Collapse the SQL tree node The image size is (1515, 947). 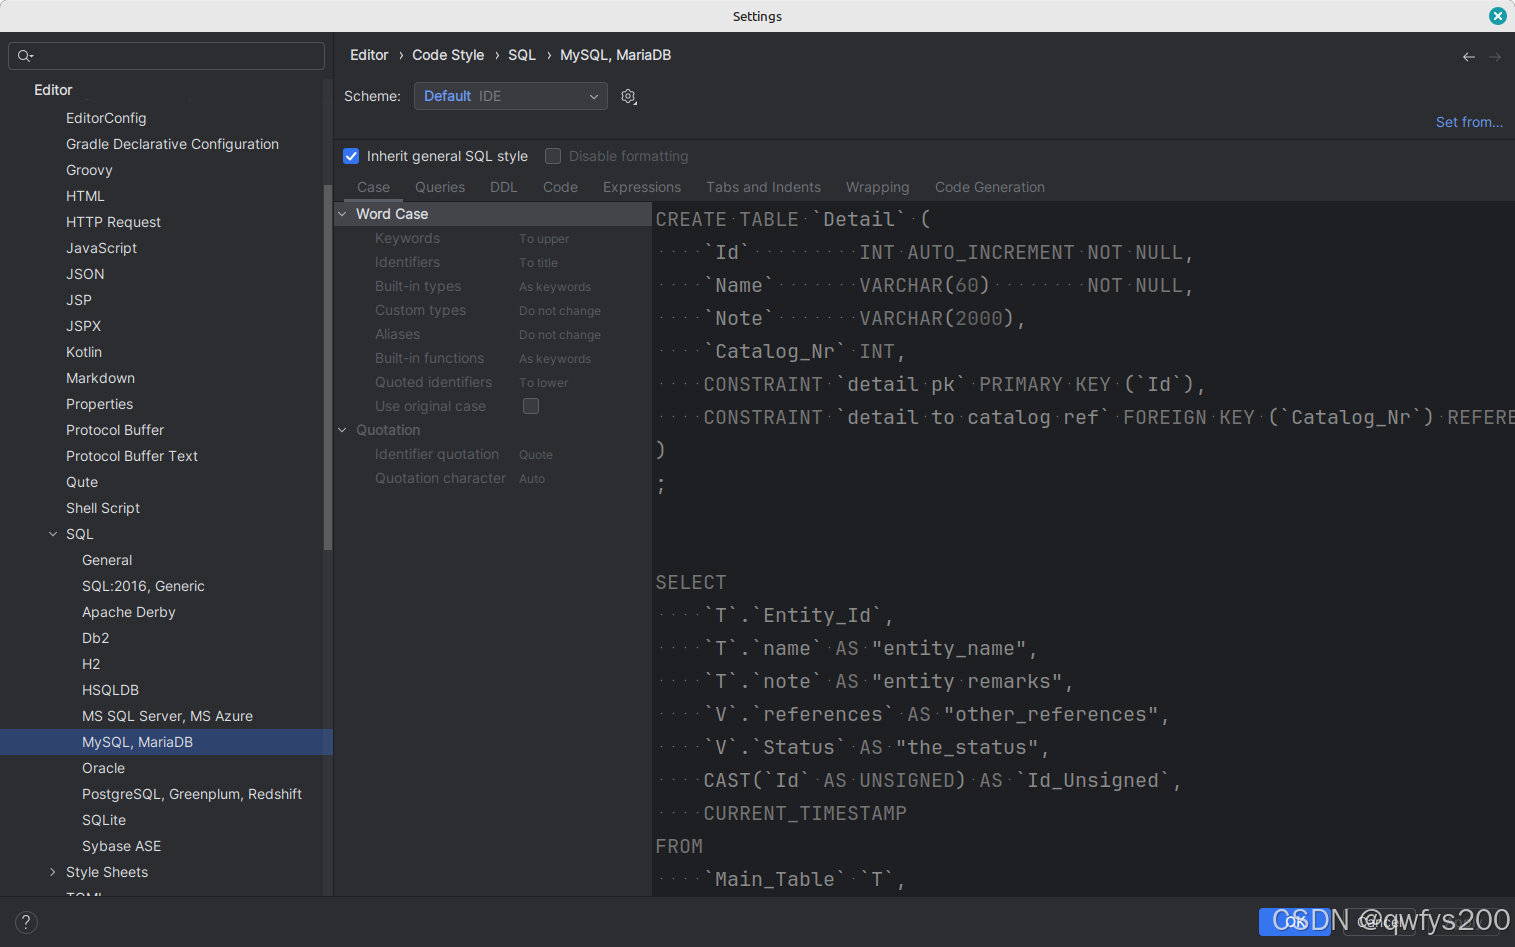pyautogui.click(x=53, y=534)
